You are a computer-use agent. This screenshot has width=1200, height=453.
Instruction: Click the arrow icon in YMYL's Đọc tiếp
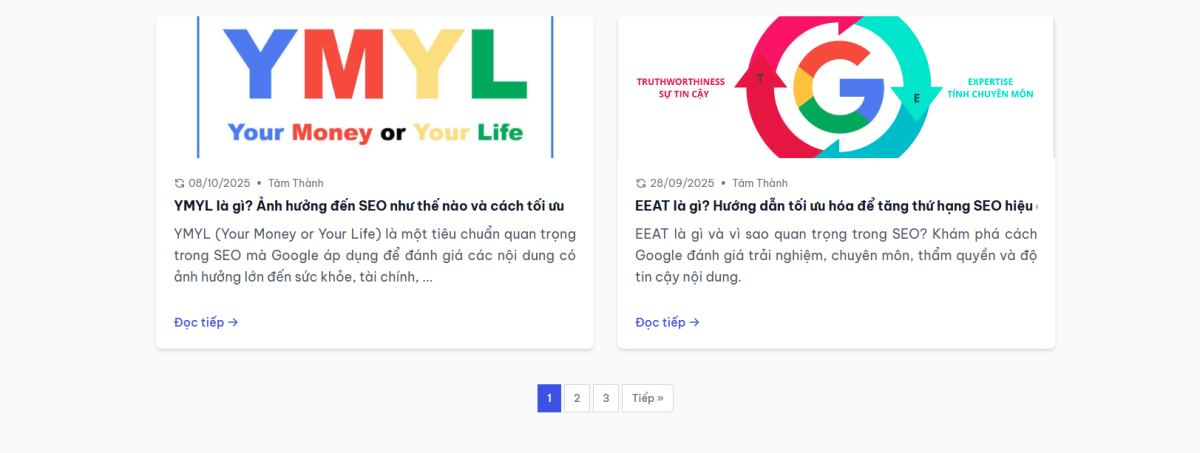pyautogui.click(x=233, y=322)
